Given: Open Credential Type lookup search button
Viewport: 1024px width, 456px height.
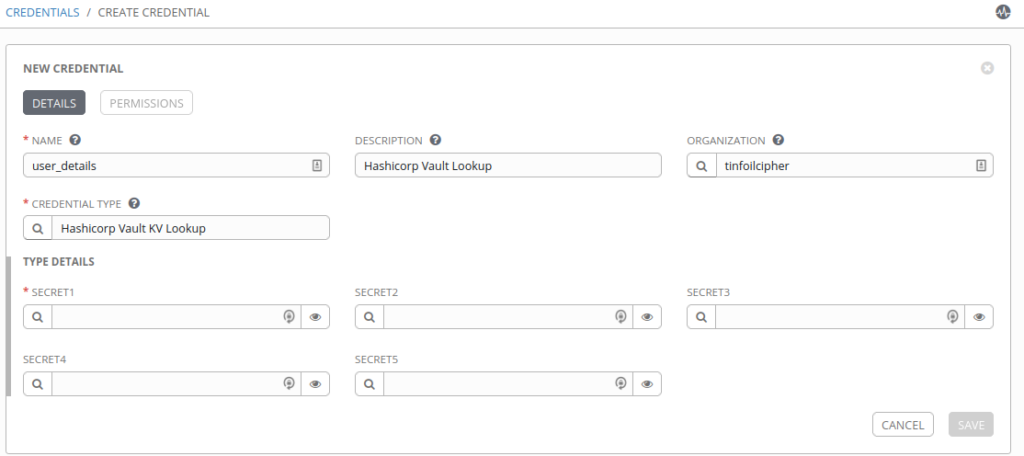Looking at the screenshot, I should (37, 228).
